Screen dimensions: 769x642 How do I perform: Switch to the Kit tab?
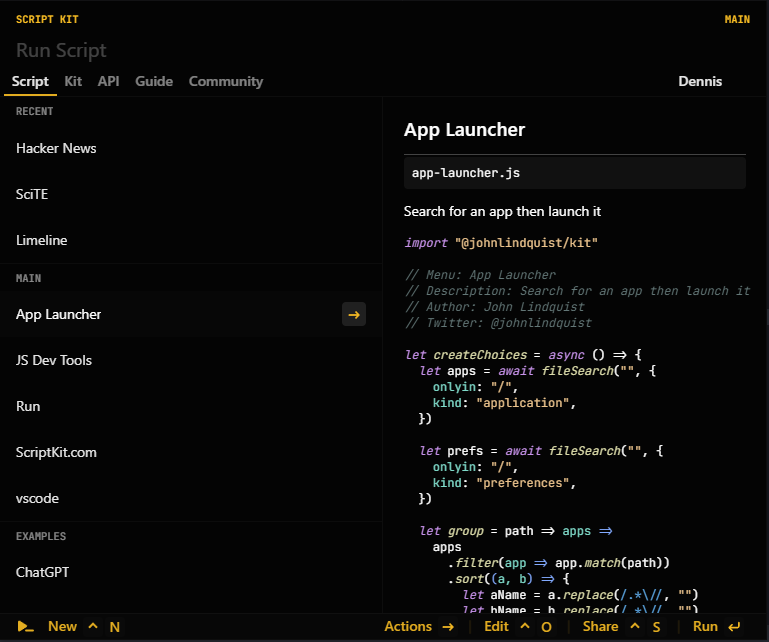73,82
